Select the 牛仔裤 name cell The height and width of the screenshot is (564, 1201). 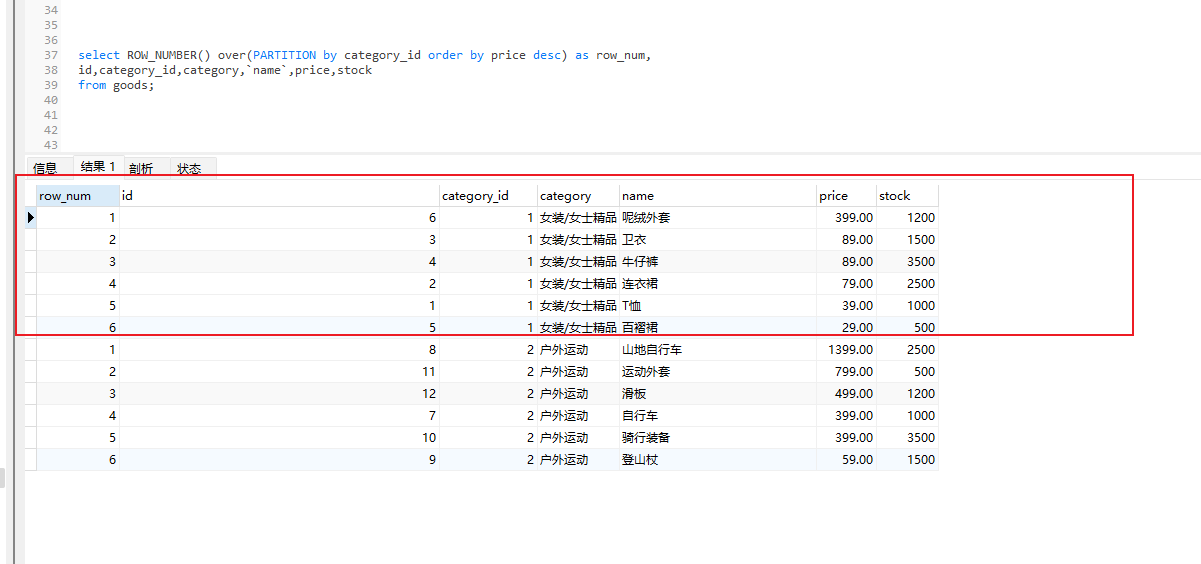point(718,262)
